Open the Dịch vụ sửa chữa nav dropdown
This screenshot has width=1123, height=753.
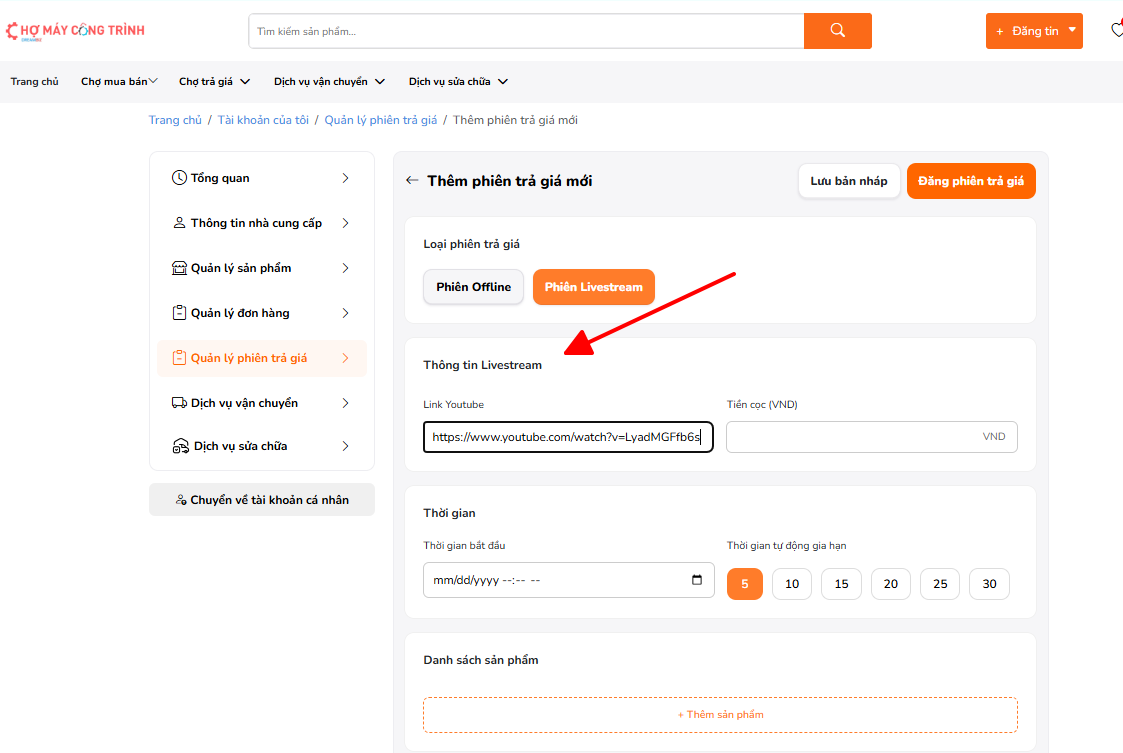458,82
